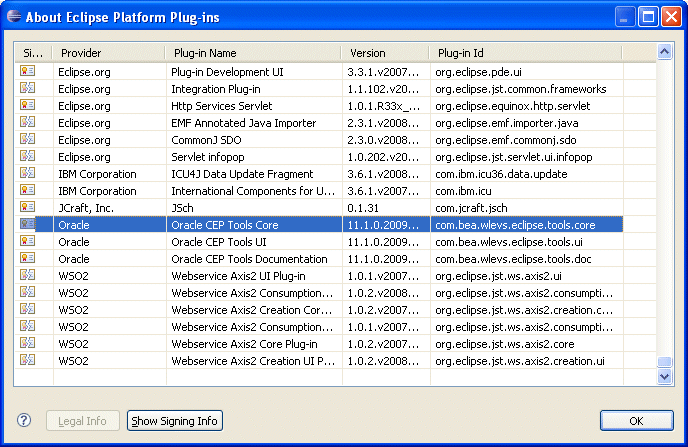Select version 3.3.1.v2007... cell

click(386, 72)
